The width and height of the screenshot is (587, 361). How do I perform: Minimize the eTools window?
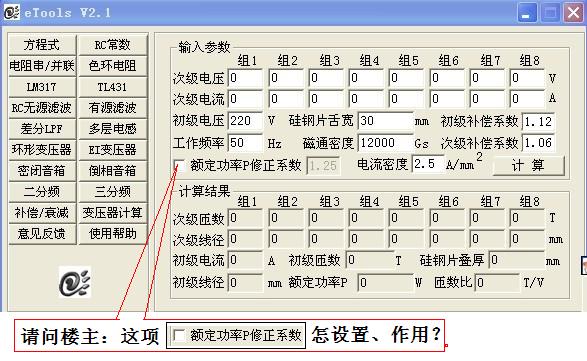(x=527, y=12)
